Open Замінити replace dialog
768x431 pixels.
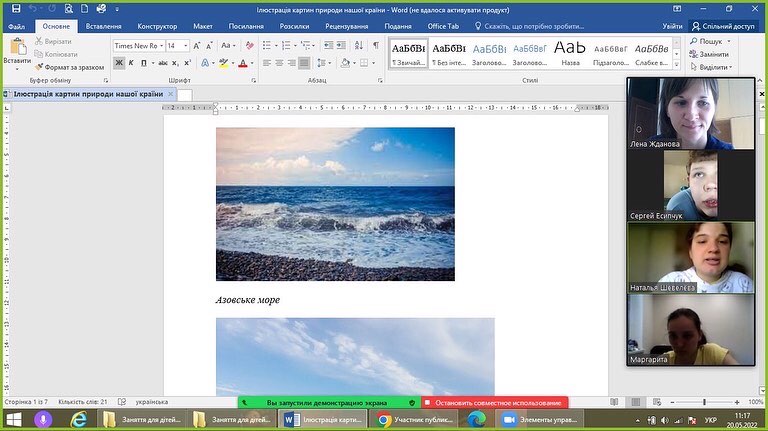[709, 54]
